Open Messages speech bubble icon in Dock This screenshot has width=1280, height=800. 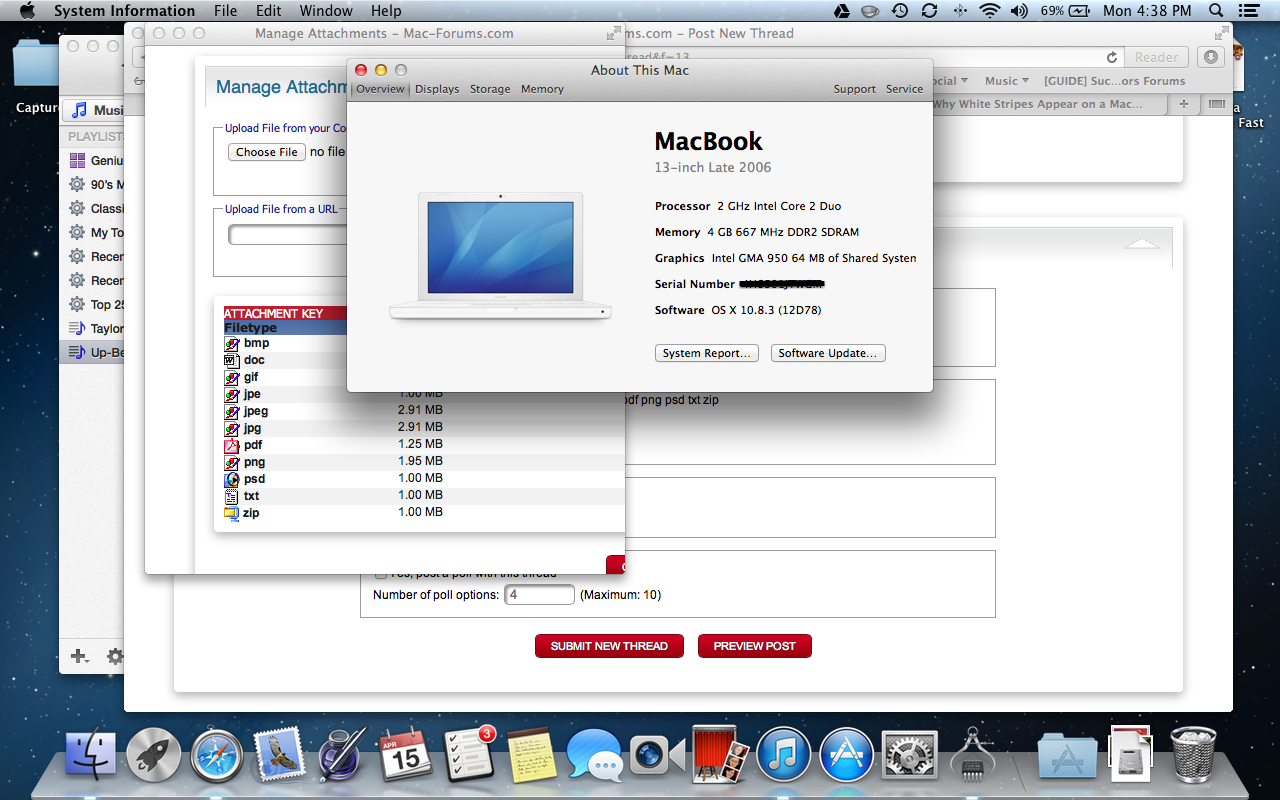click(x=594, y=754)
